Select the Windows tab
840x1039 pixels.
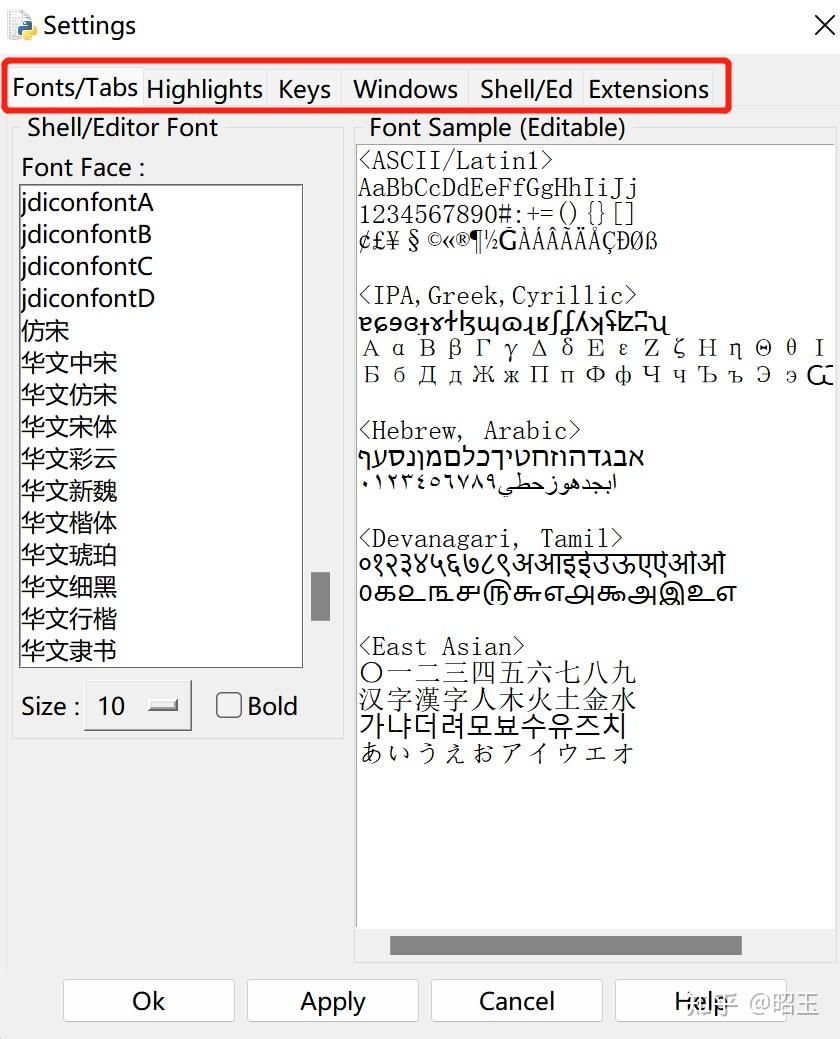coord(405,89)
